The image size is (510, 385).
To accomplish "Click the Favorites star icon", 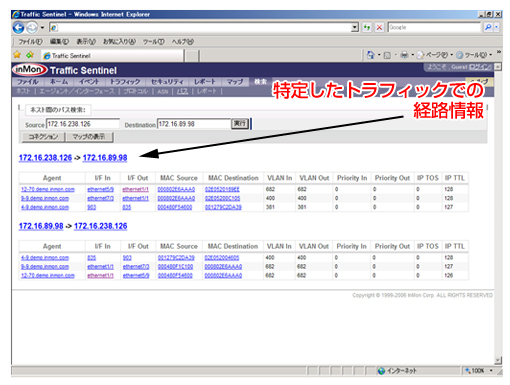I will pos(17,55).
